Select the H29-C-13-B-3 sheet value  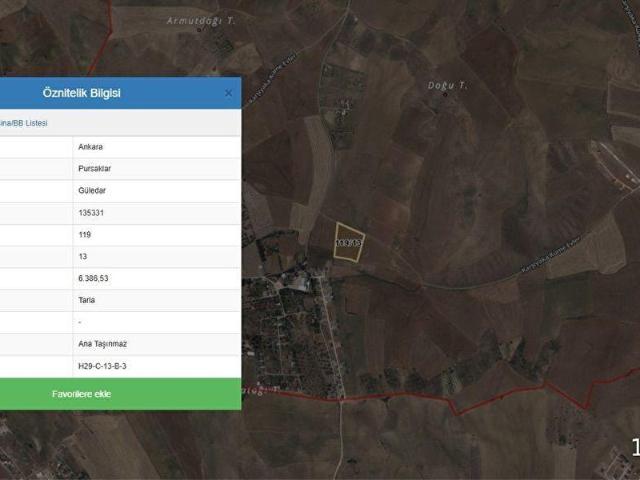pos(102,366)
